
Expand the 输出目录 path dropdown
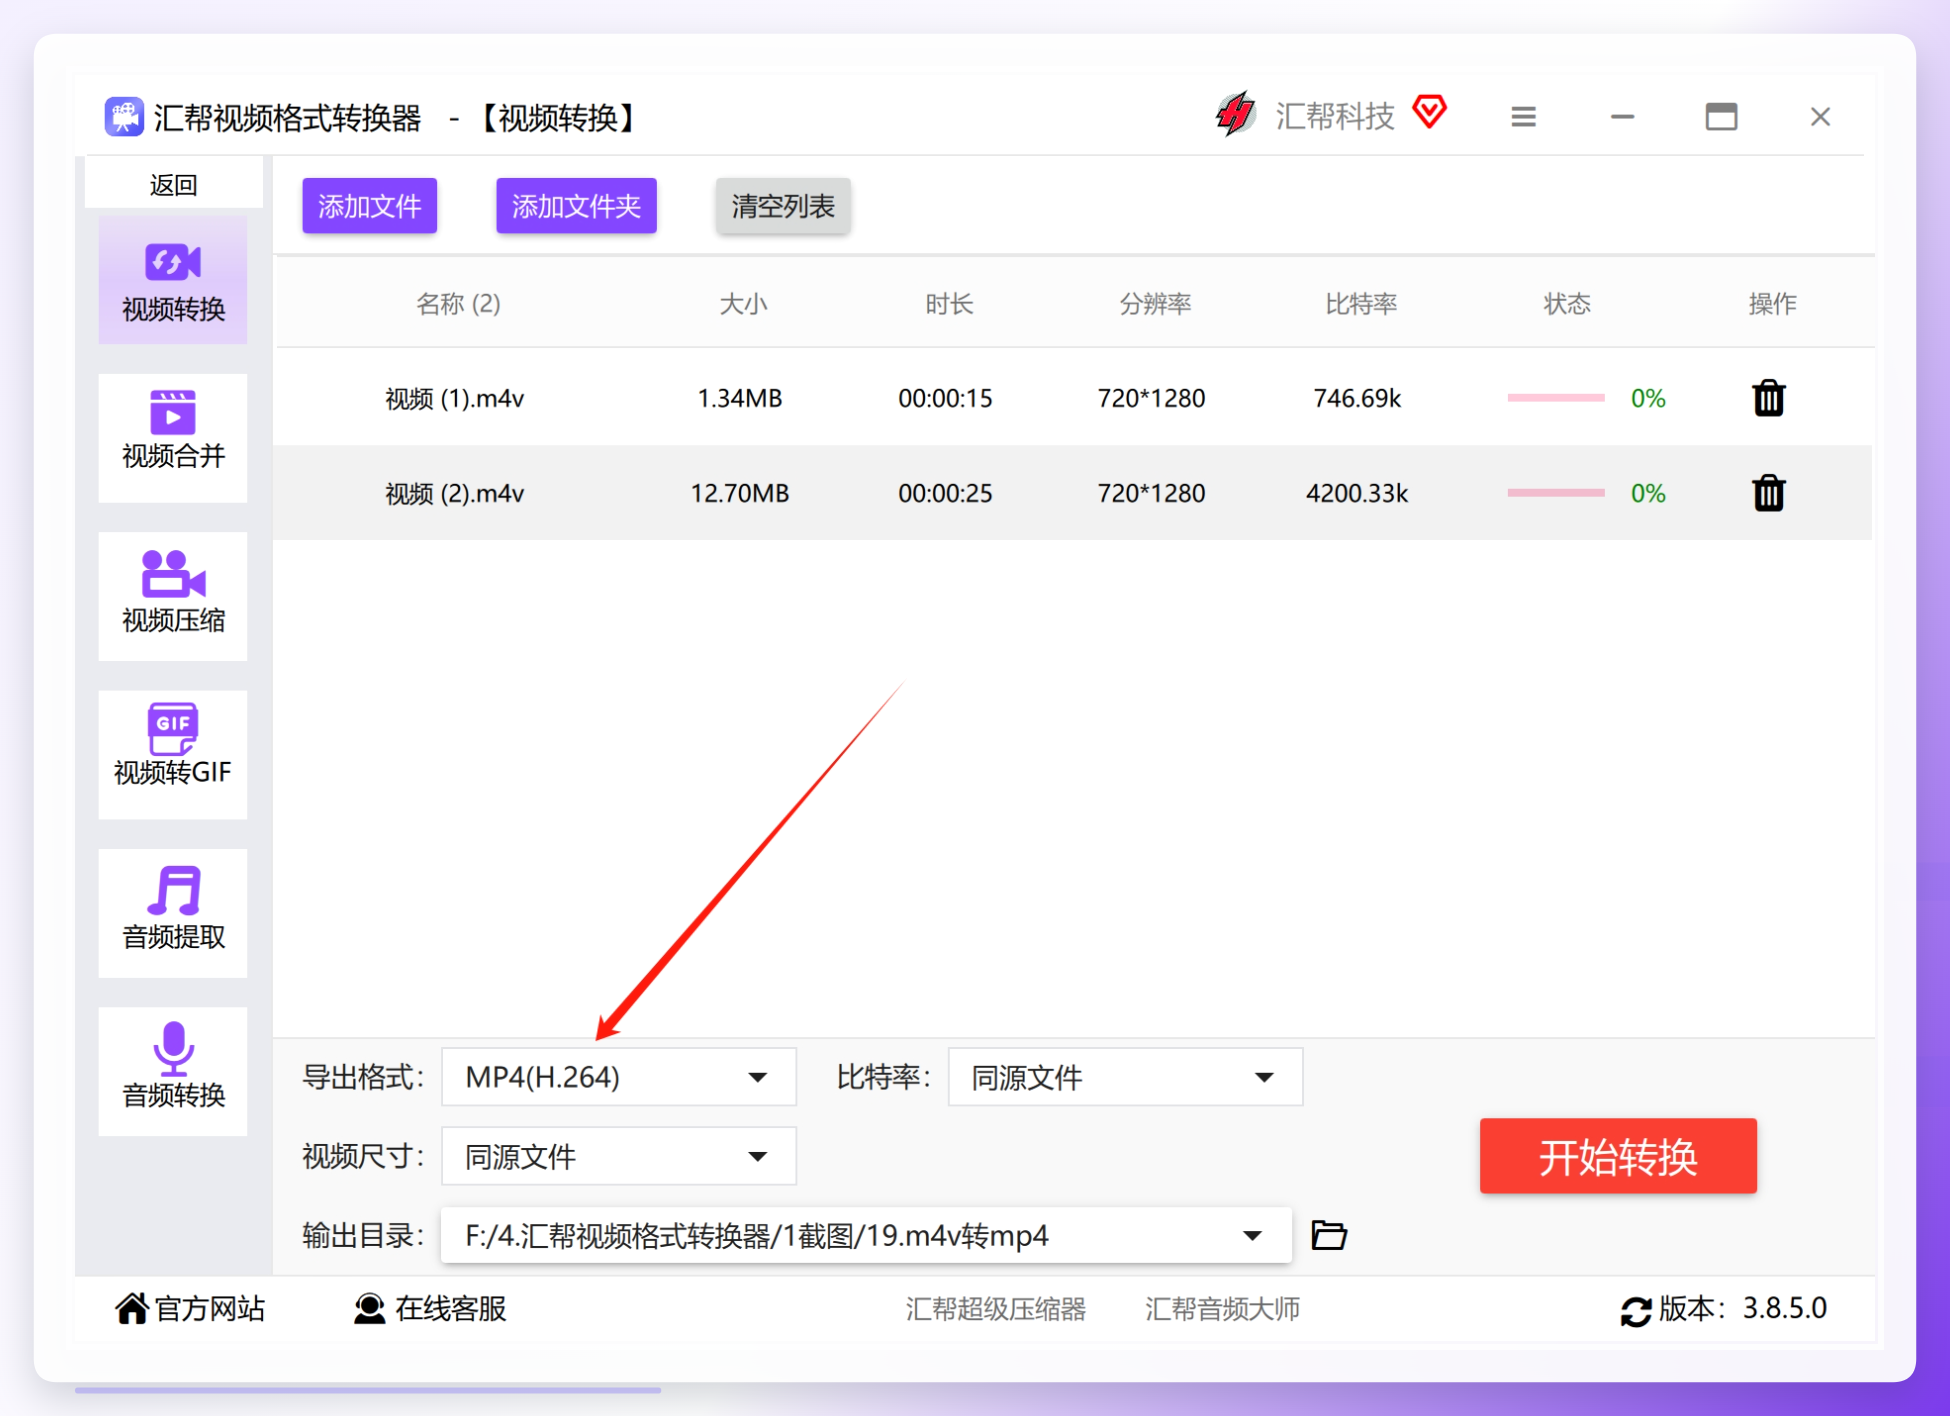click(866, 1235)
